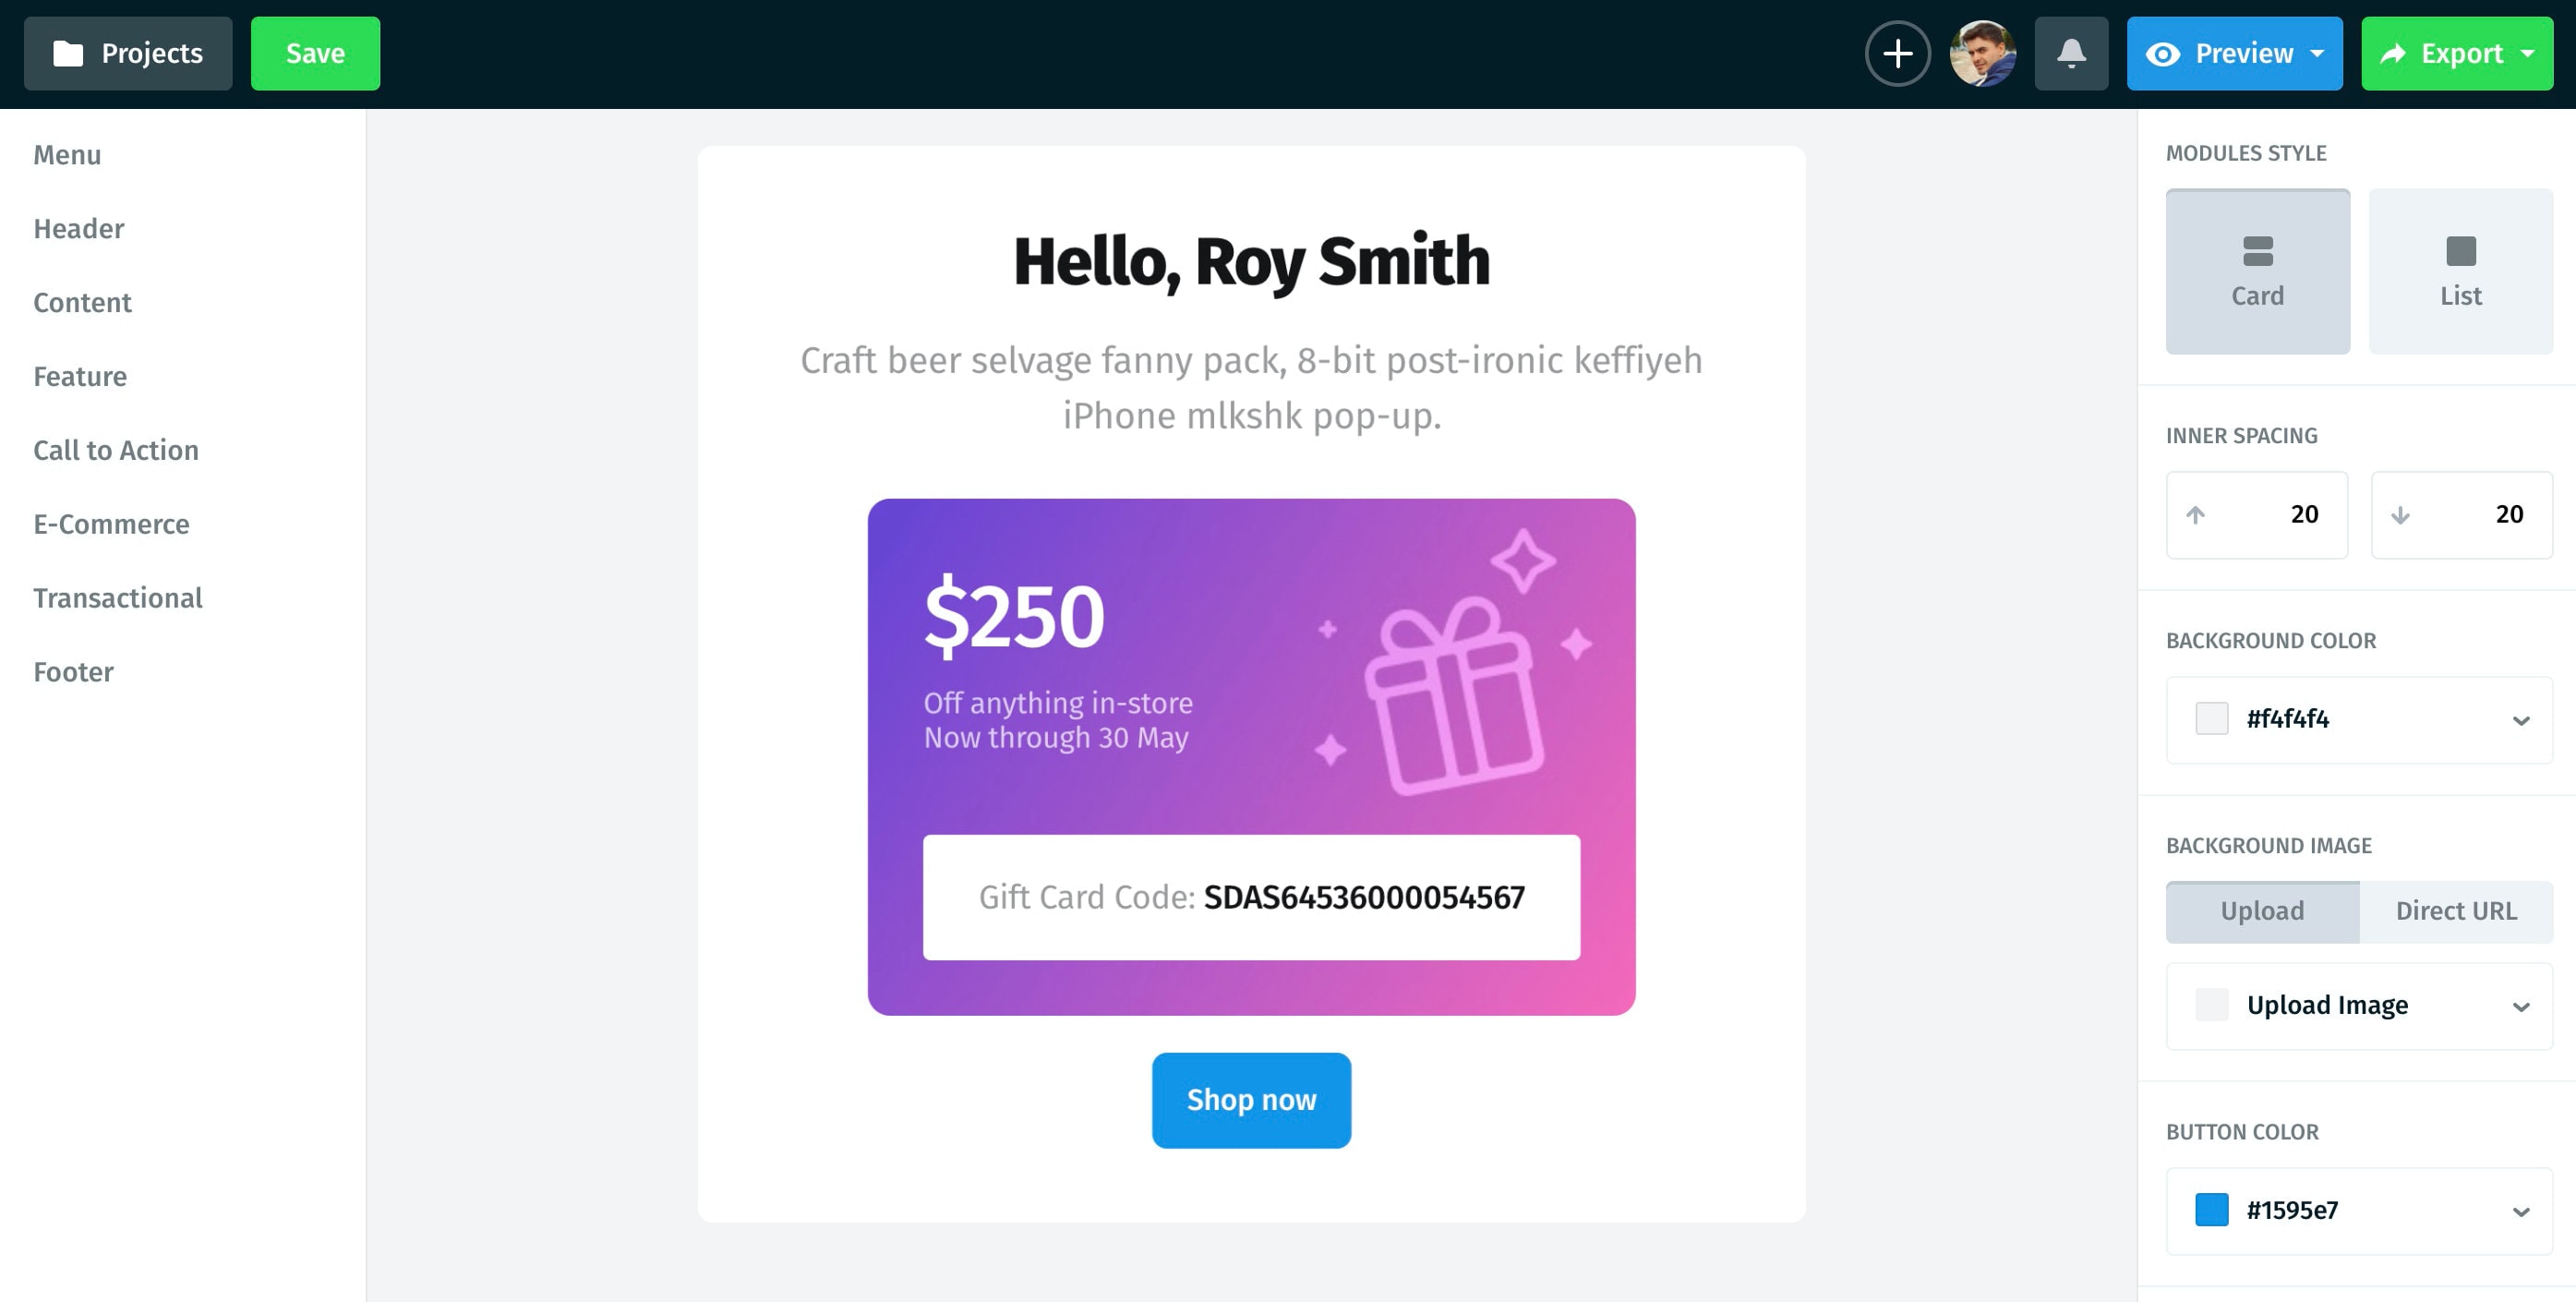Click the Projects folder icon
Image resolution: width=2576 pixels, height=1302 pixels.
click(x=65, y=54)
